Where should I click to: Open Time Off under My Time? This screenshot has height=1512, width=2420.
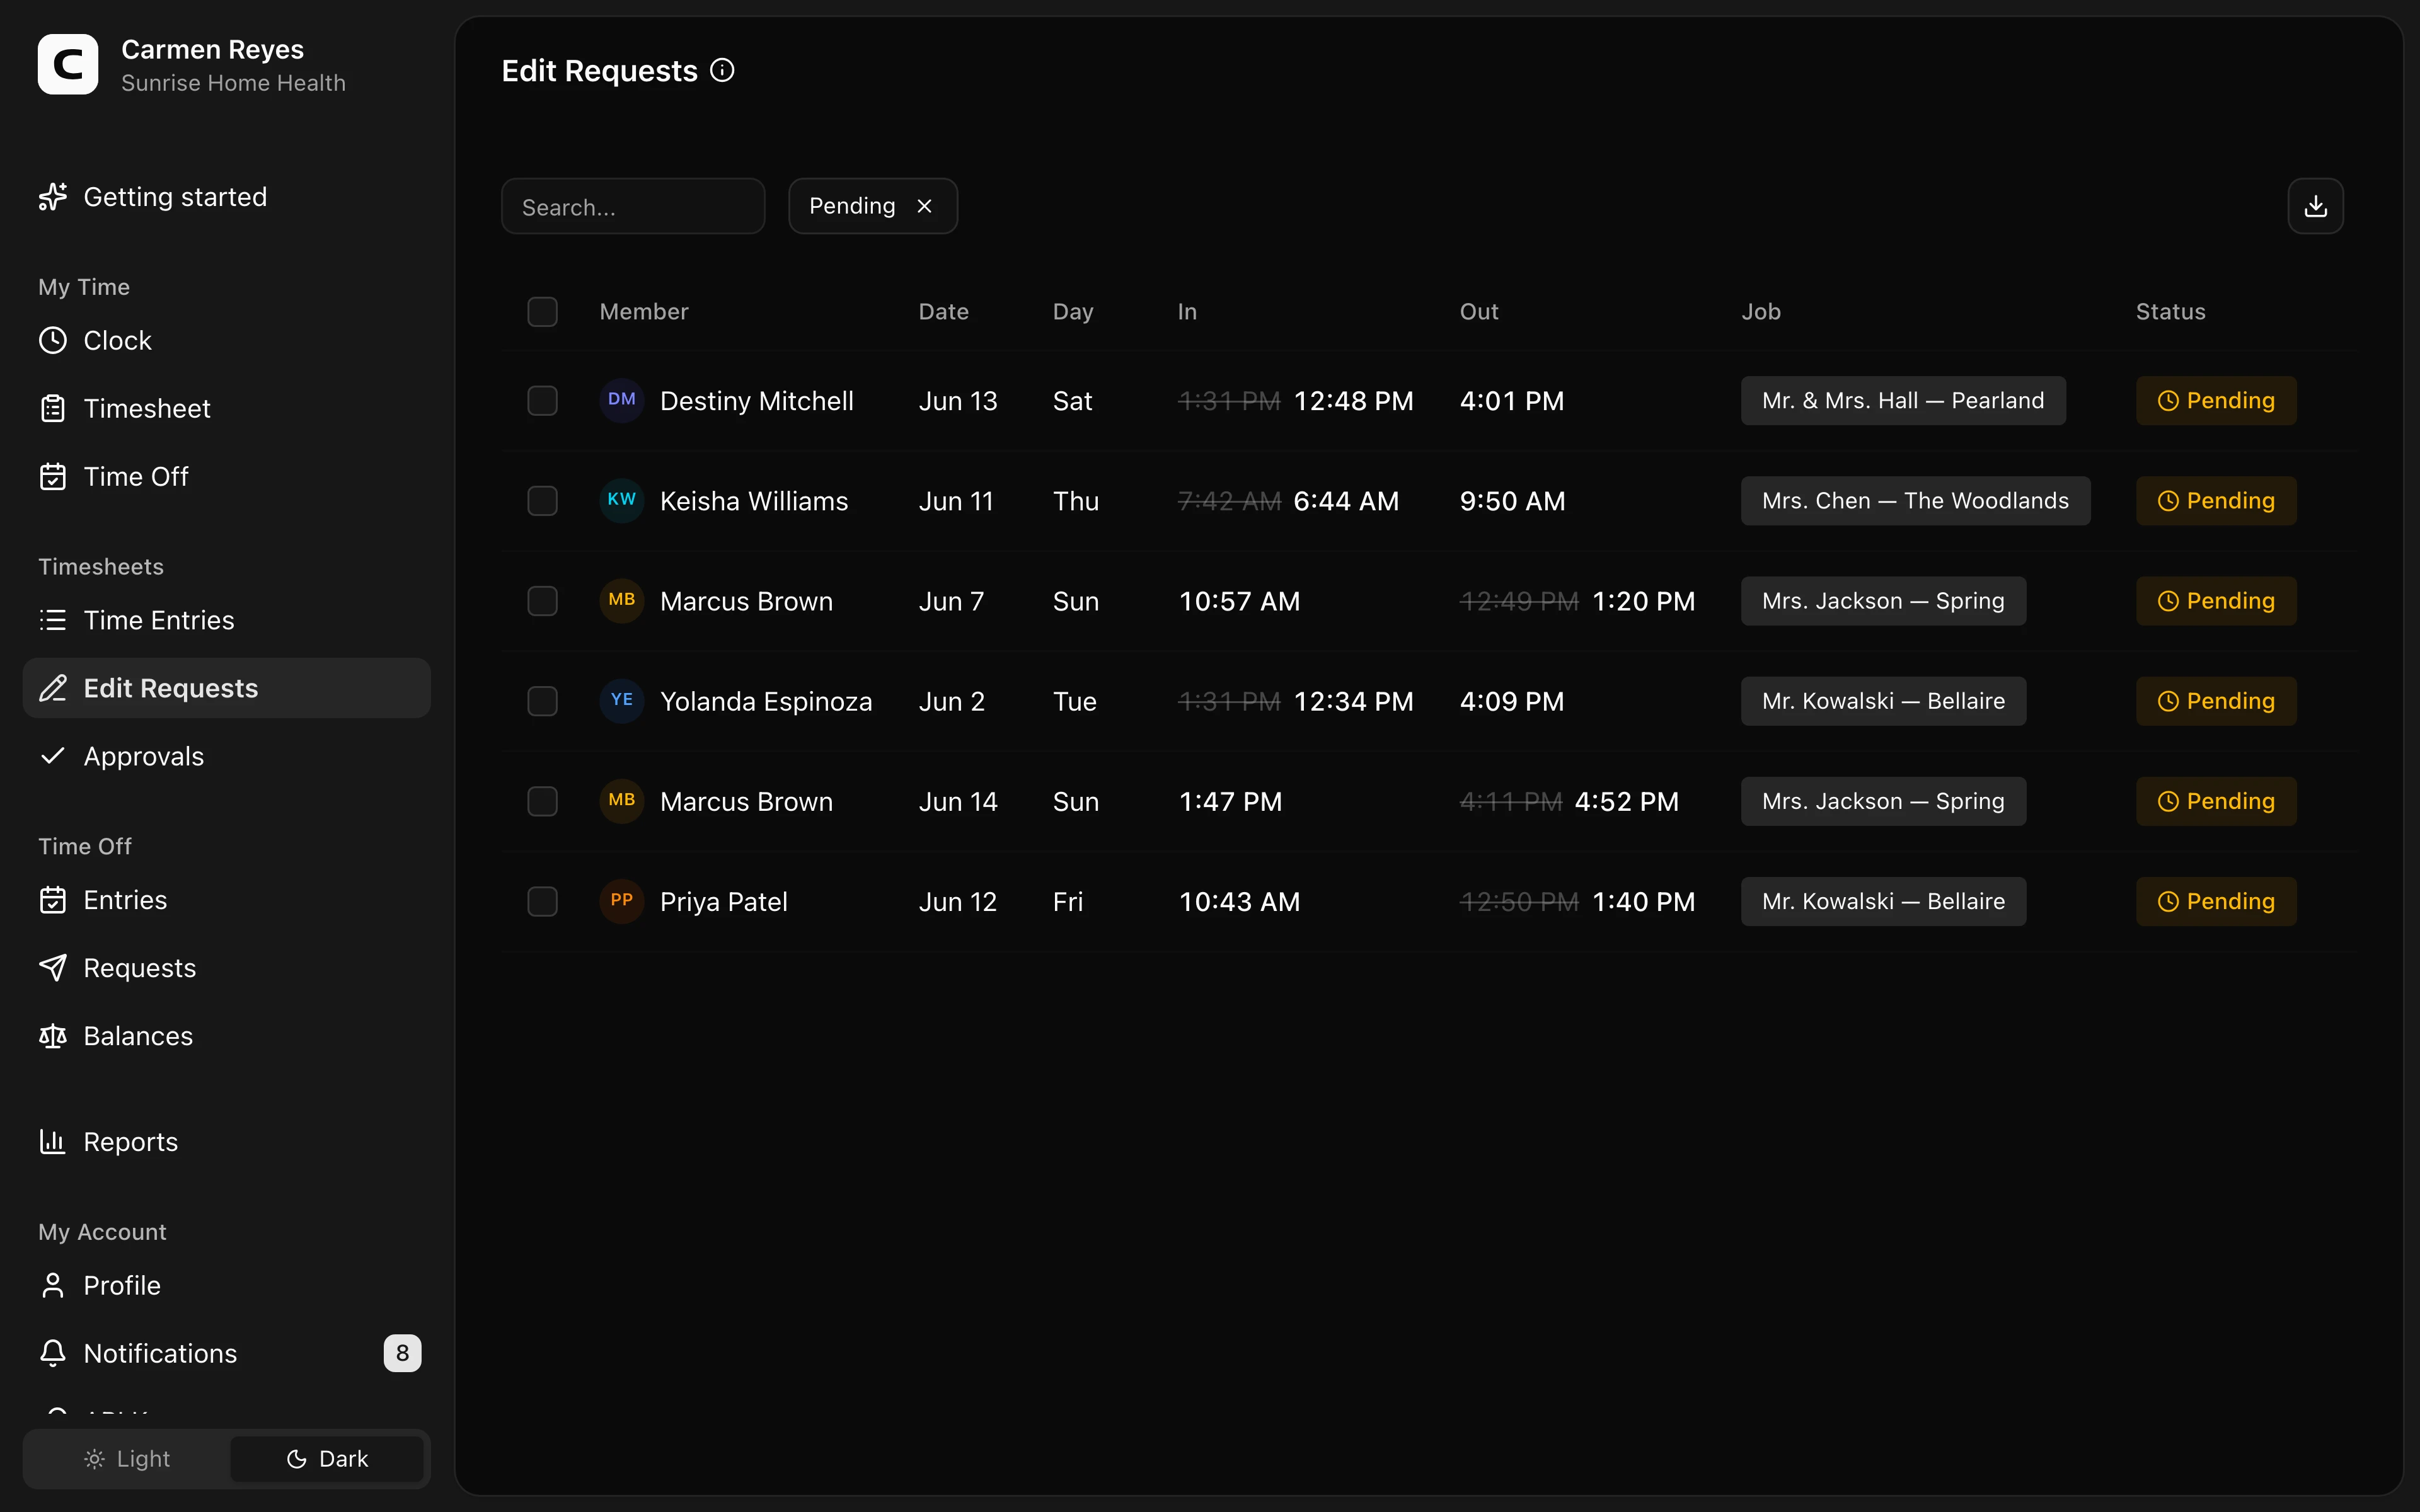click(226, 477)
